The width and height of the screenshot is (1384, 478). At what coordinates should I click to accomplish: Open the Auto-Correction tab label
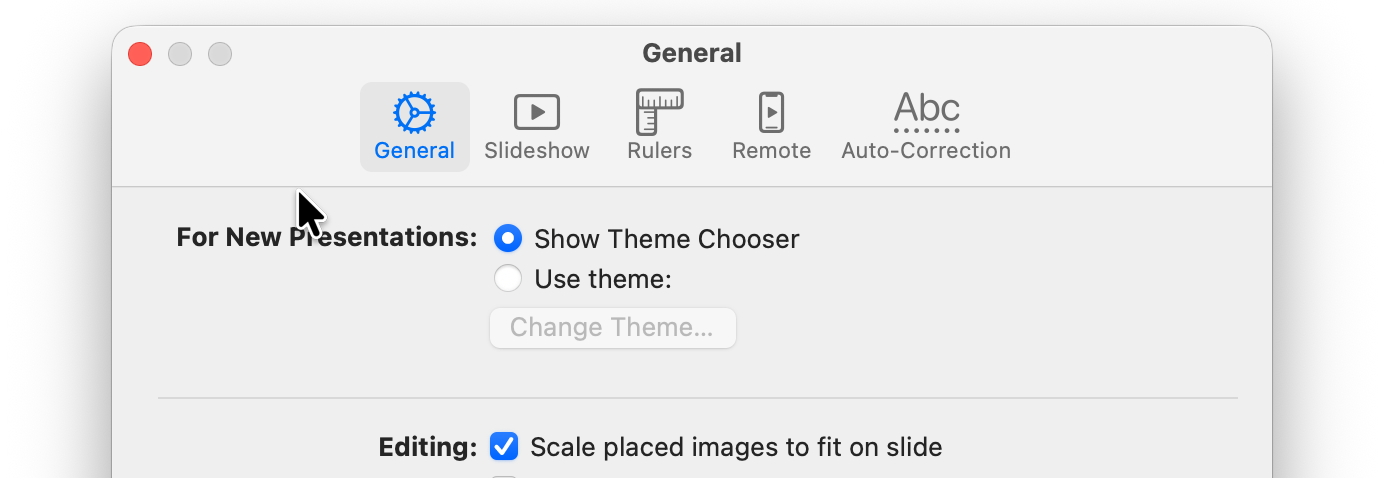pos(926,151)
